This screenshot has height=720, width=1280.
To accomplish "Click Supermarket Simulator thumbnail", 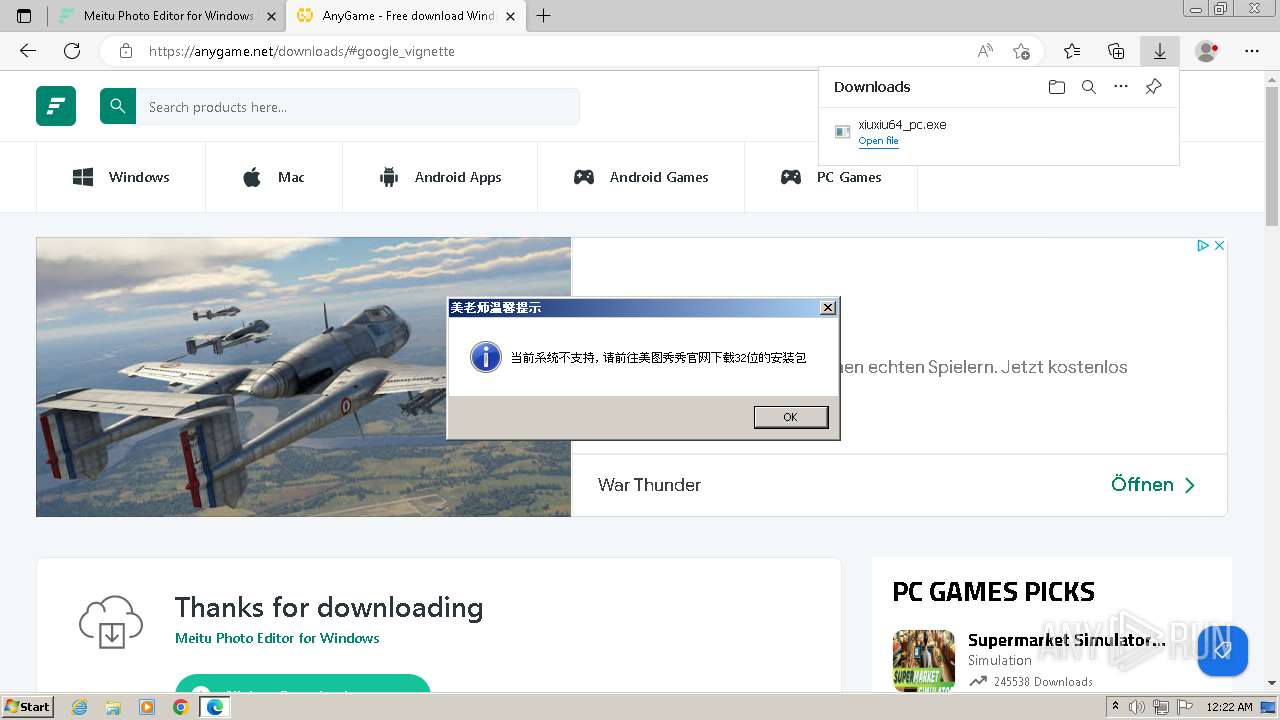I will click(x=923, y=660).
